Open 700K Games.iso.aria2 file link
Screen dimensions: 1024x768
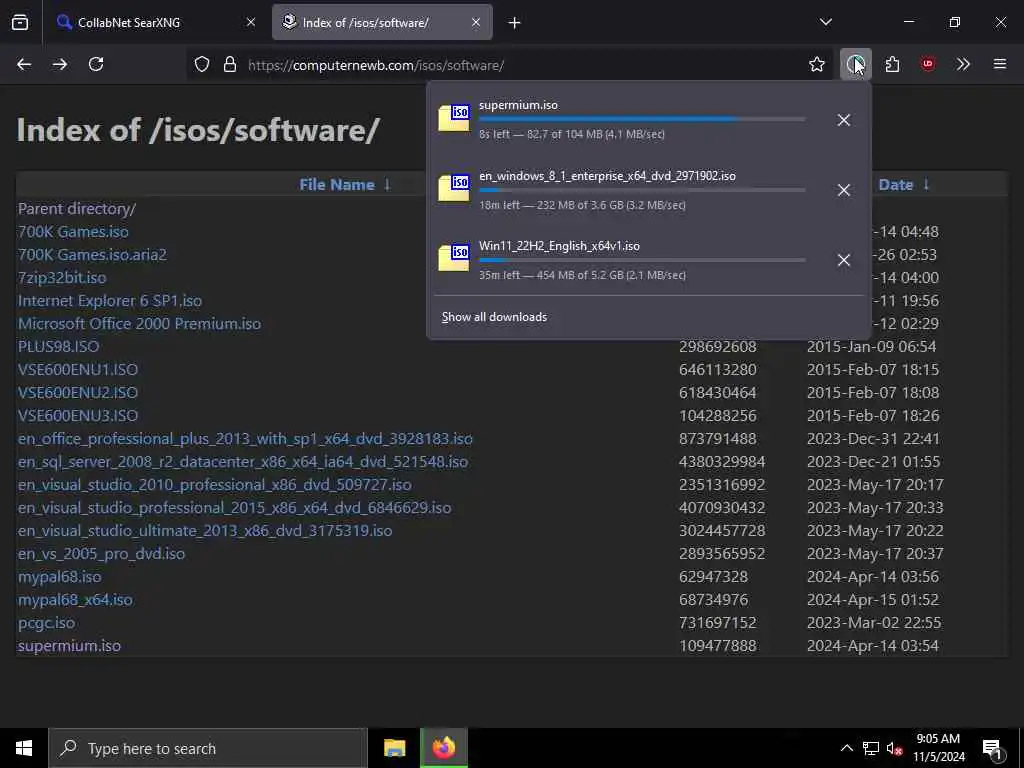tap(92, 255)
